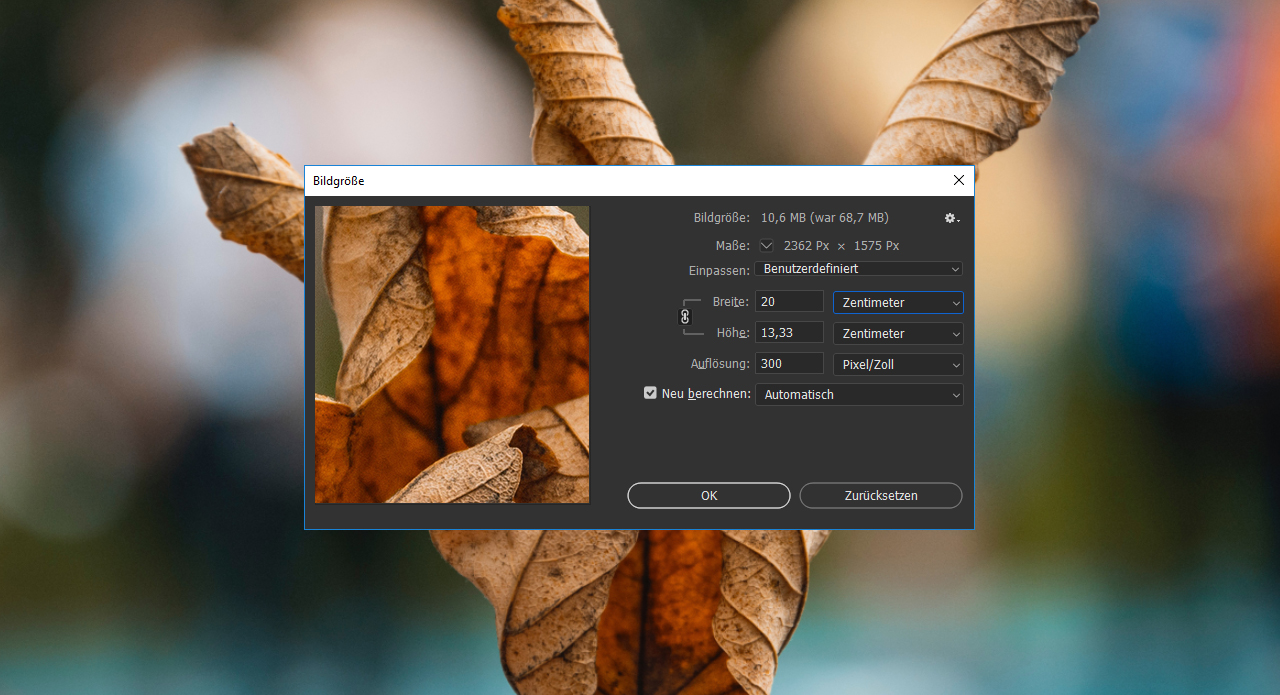This screenshot has width=1280, height=695.
Task: Toggle the chain link constrain proportions icon
Action: 685,316
